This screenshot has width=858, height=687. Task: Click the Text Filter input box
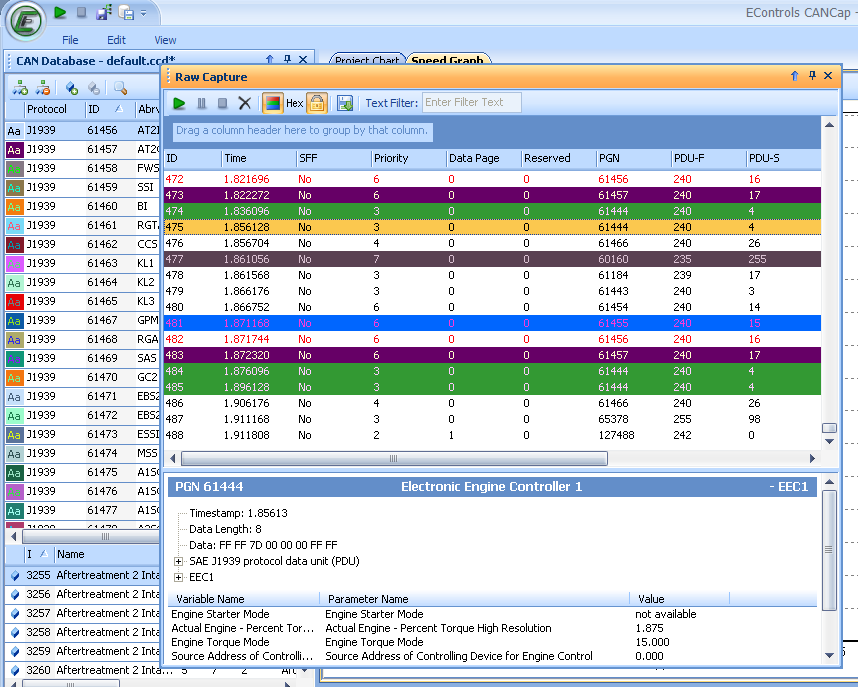[x=471, y=102]
